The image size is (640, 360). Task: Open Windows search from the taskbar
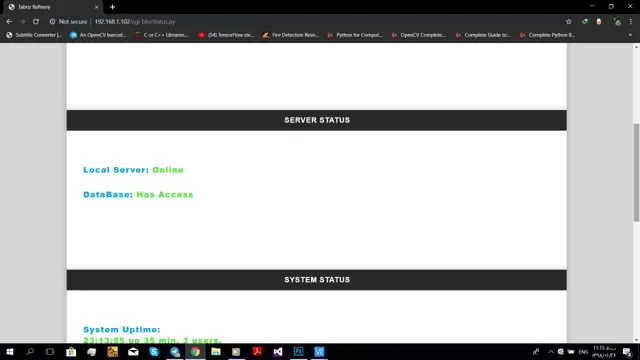[30, 351]
